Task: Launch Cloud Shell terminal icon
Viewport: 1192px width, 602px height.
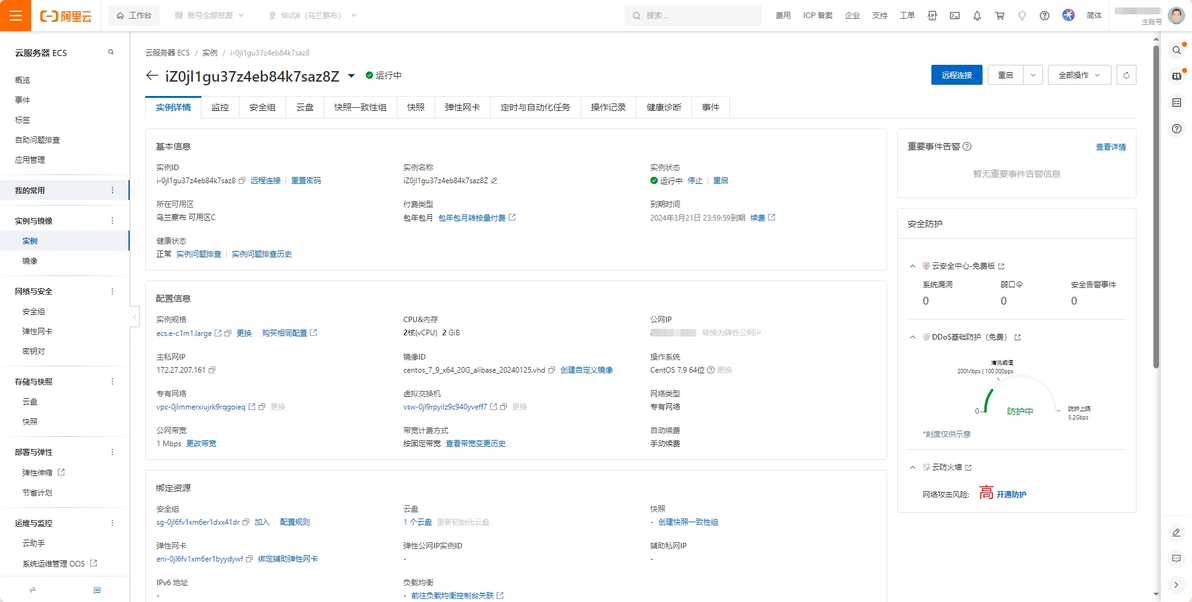Action: tap(955, 15)
